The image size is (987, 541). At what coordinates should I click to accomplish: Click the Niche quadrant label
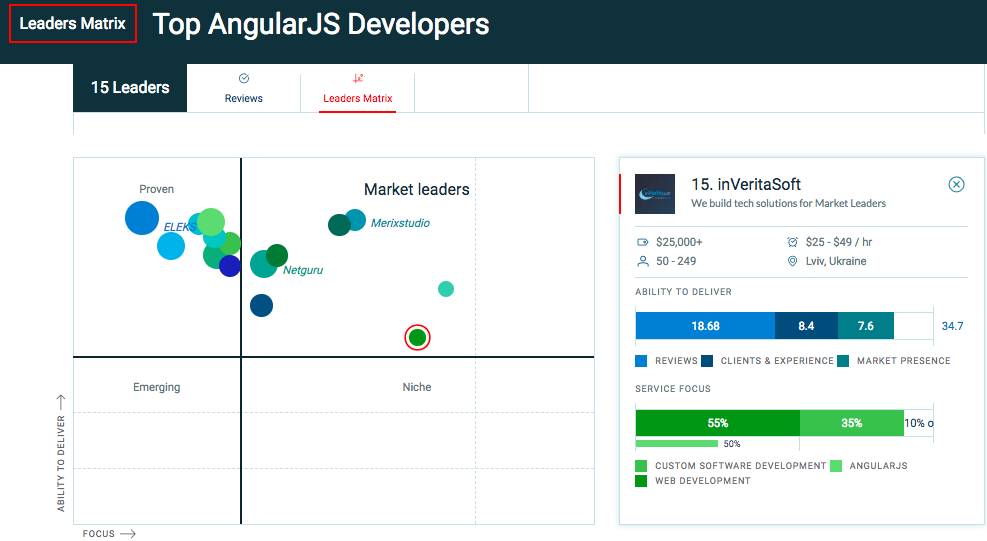417,387
